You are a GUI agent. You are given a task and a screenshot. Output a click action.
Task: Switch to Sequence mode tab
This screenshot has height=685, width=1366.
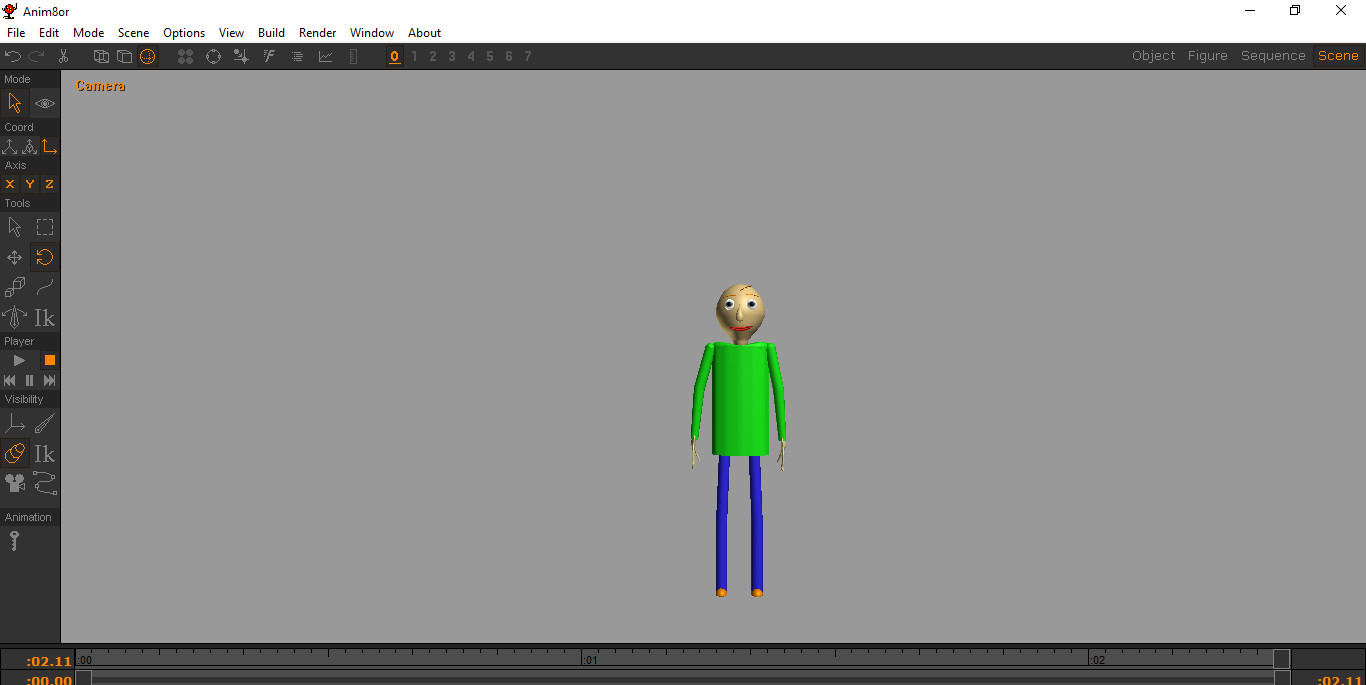tap(1273, 55)
